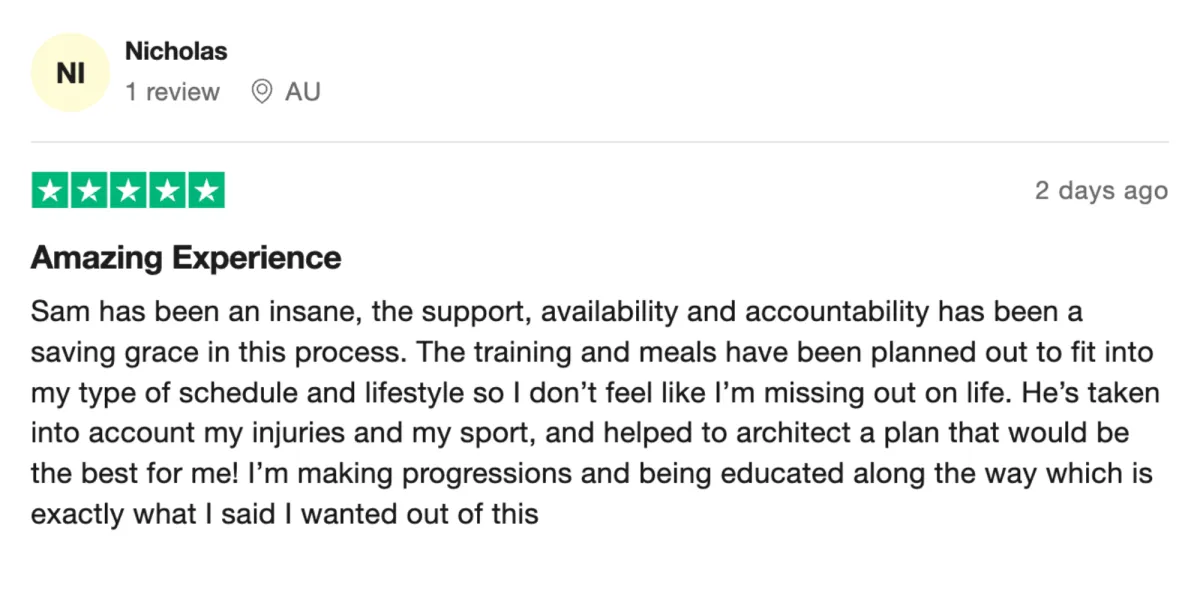Click the NI avatar circle

click(x=70, y=72)
